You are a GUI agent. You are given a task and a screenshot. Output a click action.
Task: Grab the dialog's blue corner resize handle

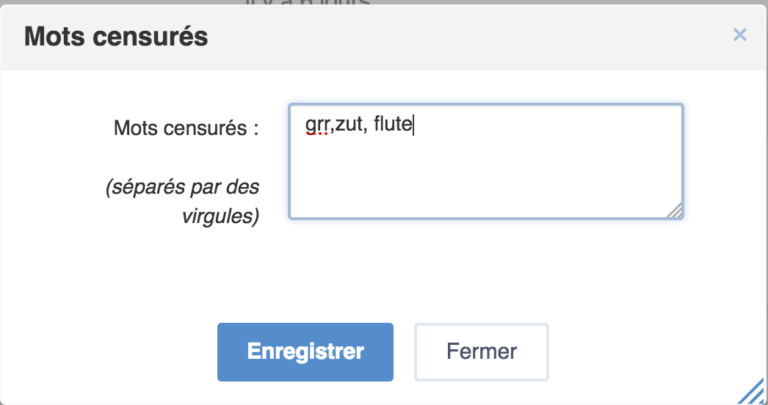click(x=753, y=392)
